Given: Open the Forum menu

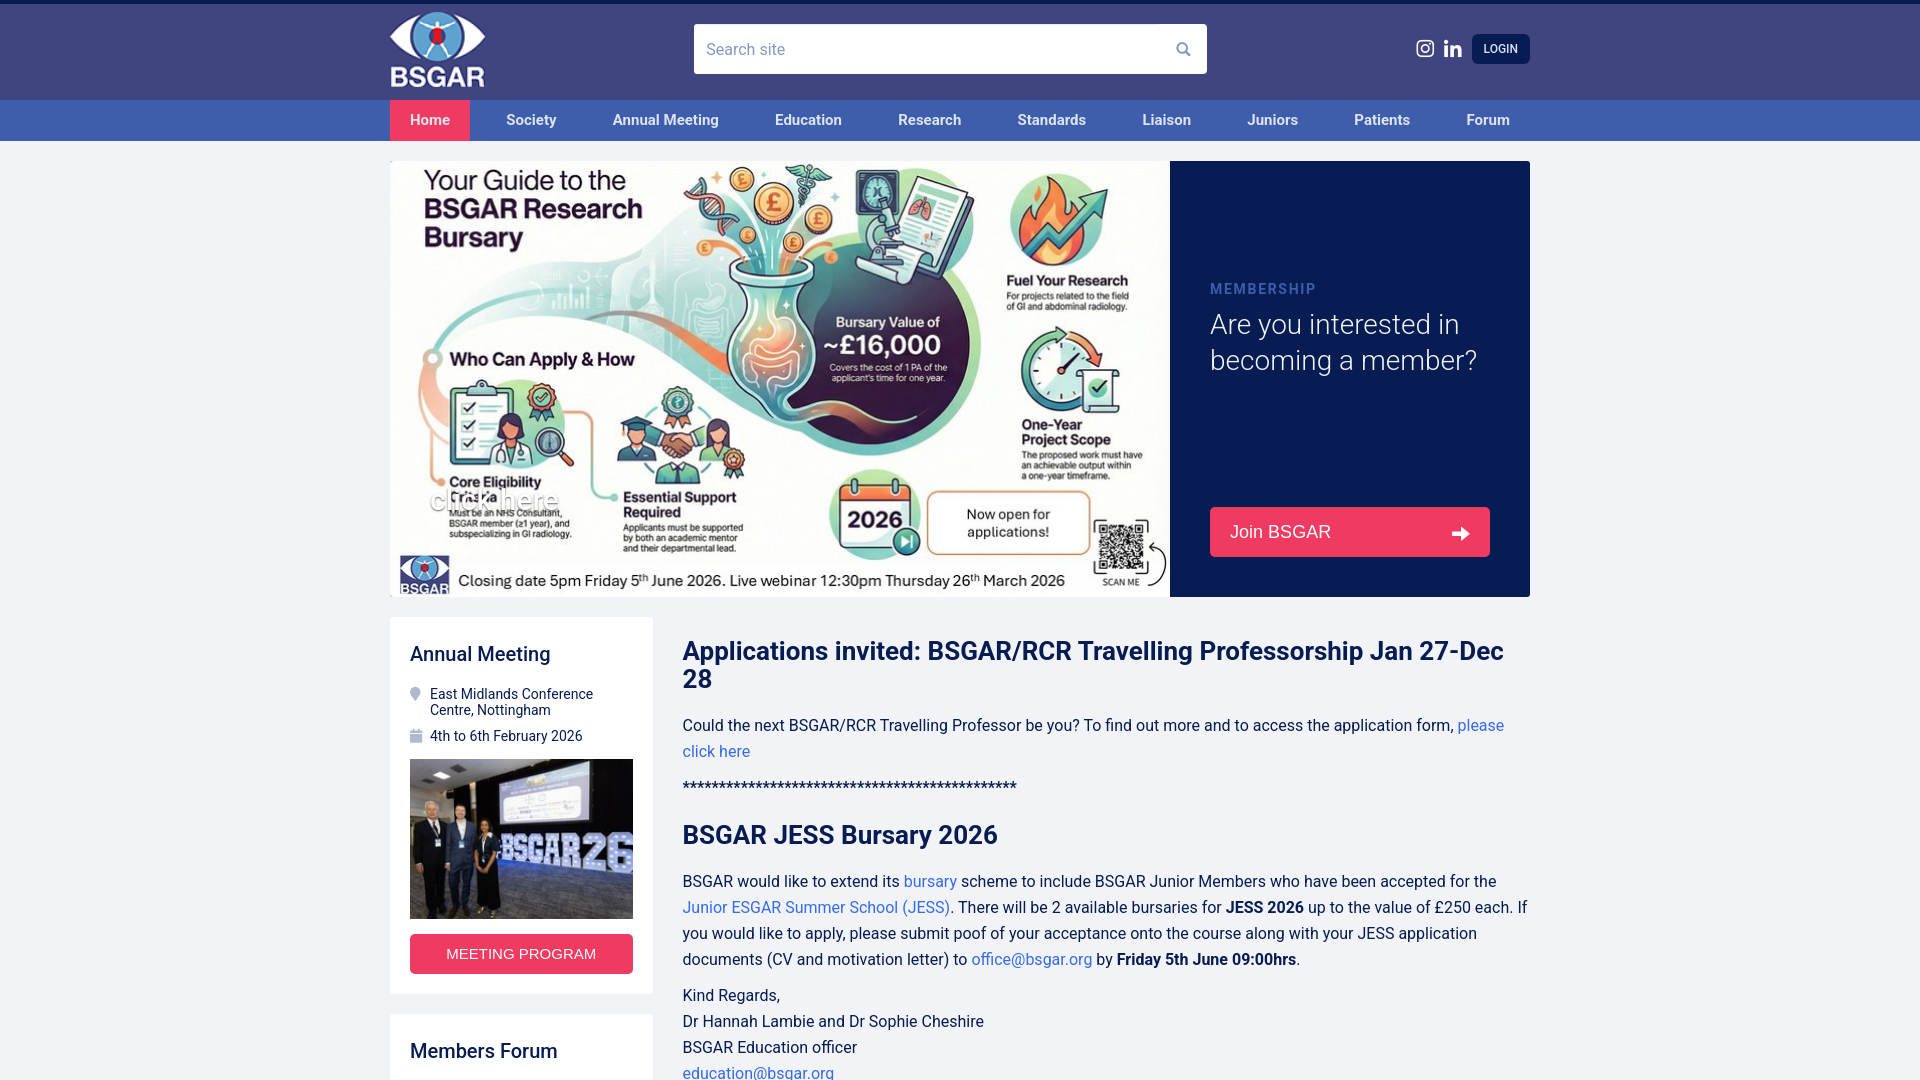Looking at the screenshot, I should 1488,120.
